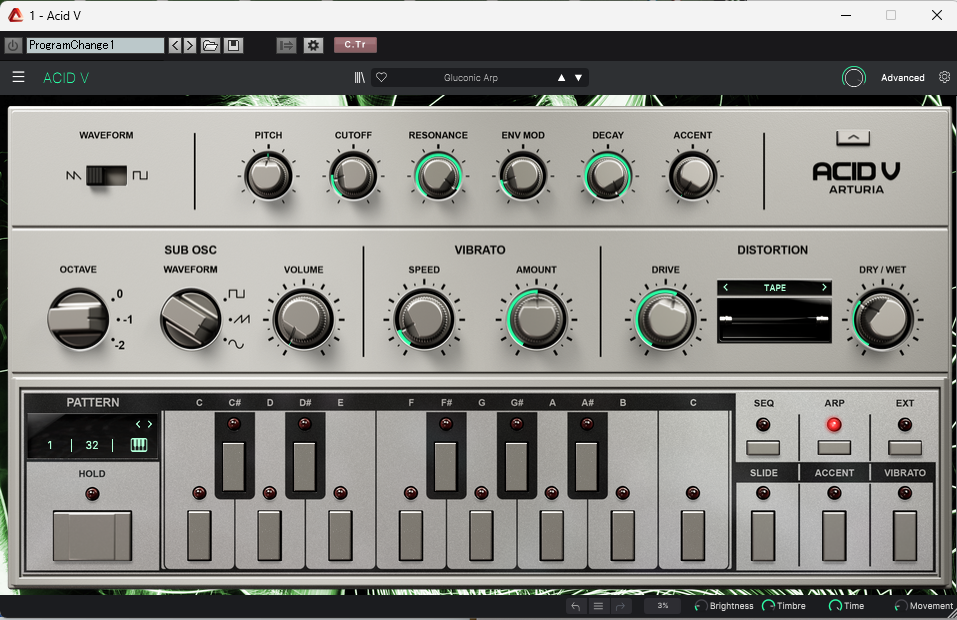Click the C.Tr button

355,45
